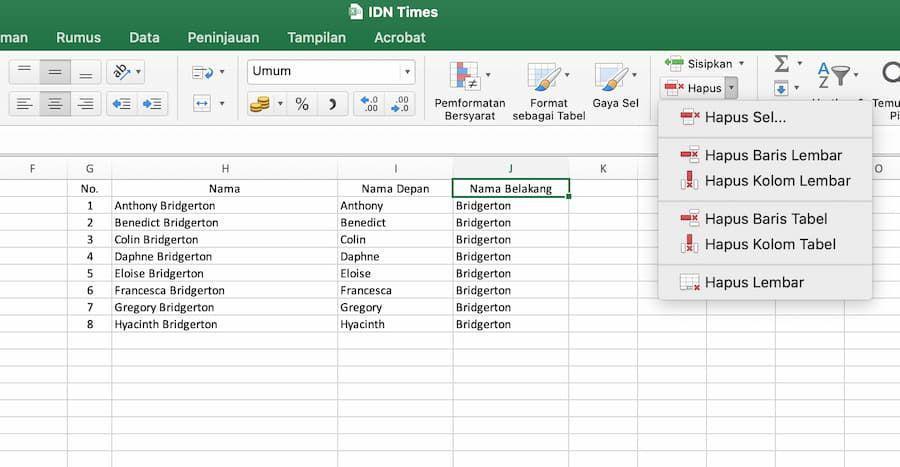
Task: Open Fill options dropdown arrow
Action: click(x=797, y=88)
